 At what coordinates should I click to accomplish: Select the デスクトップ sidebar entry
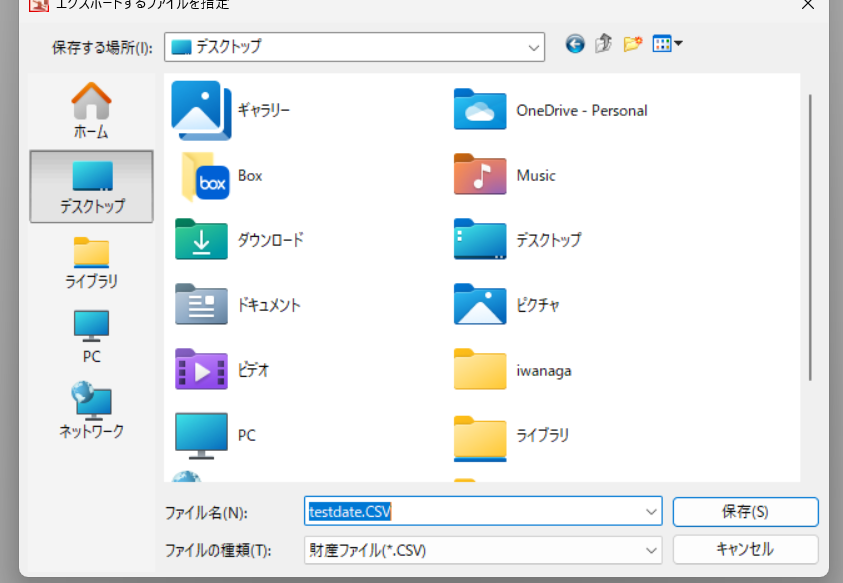90,186
